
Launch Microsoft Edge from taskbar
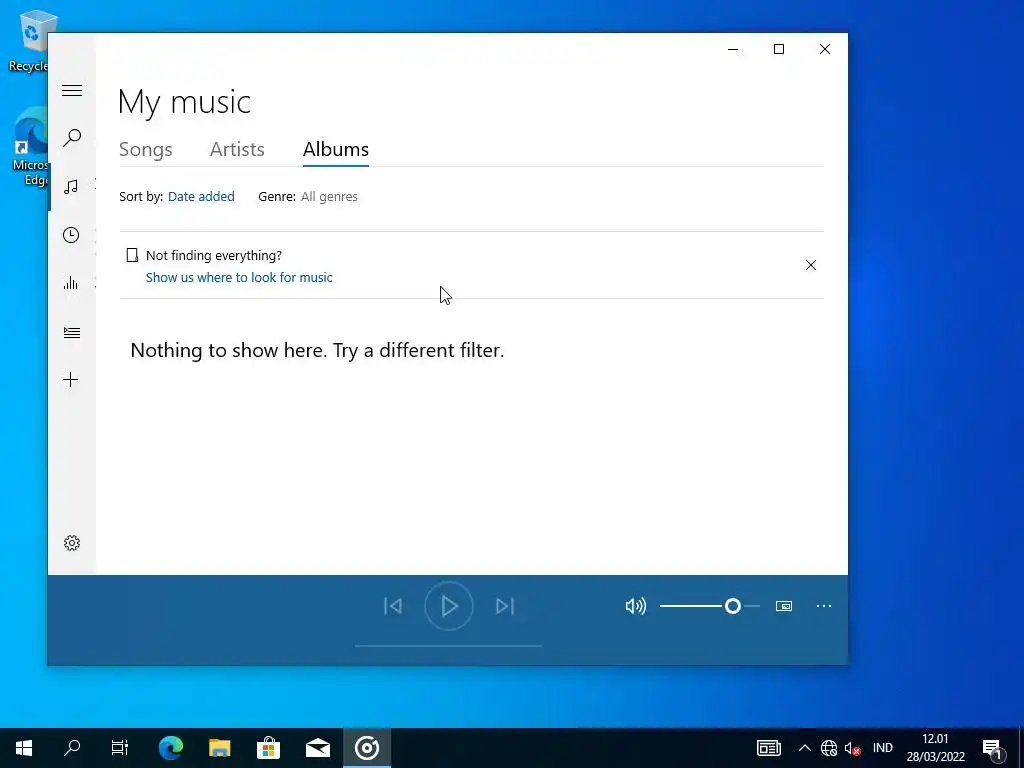click(171, 748)
